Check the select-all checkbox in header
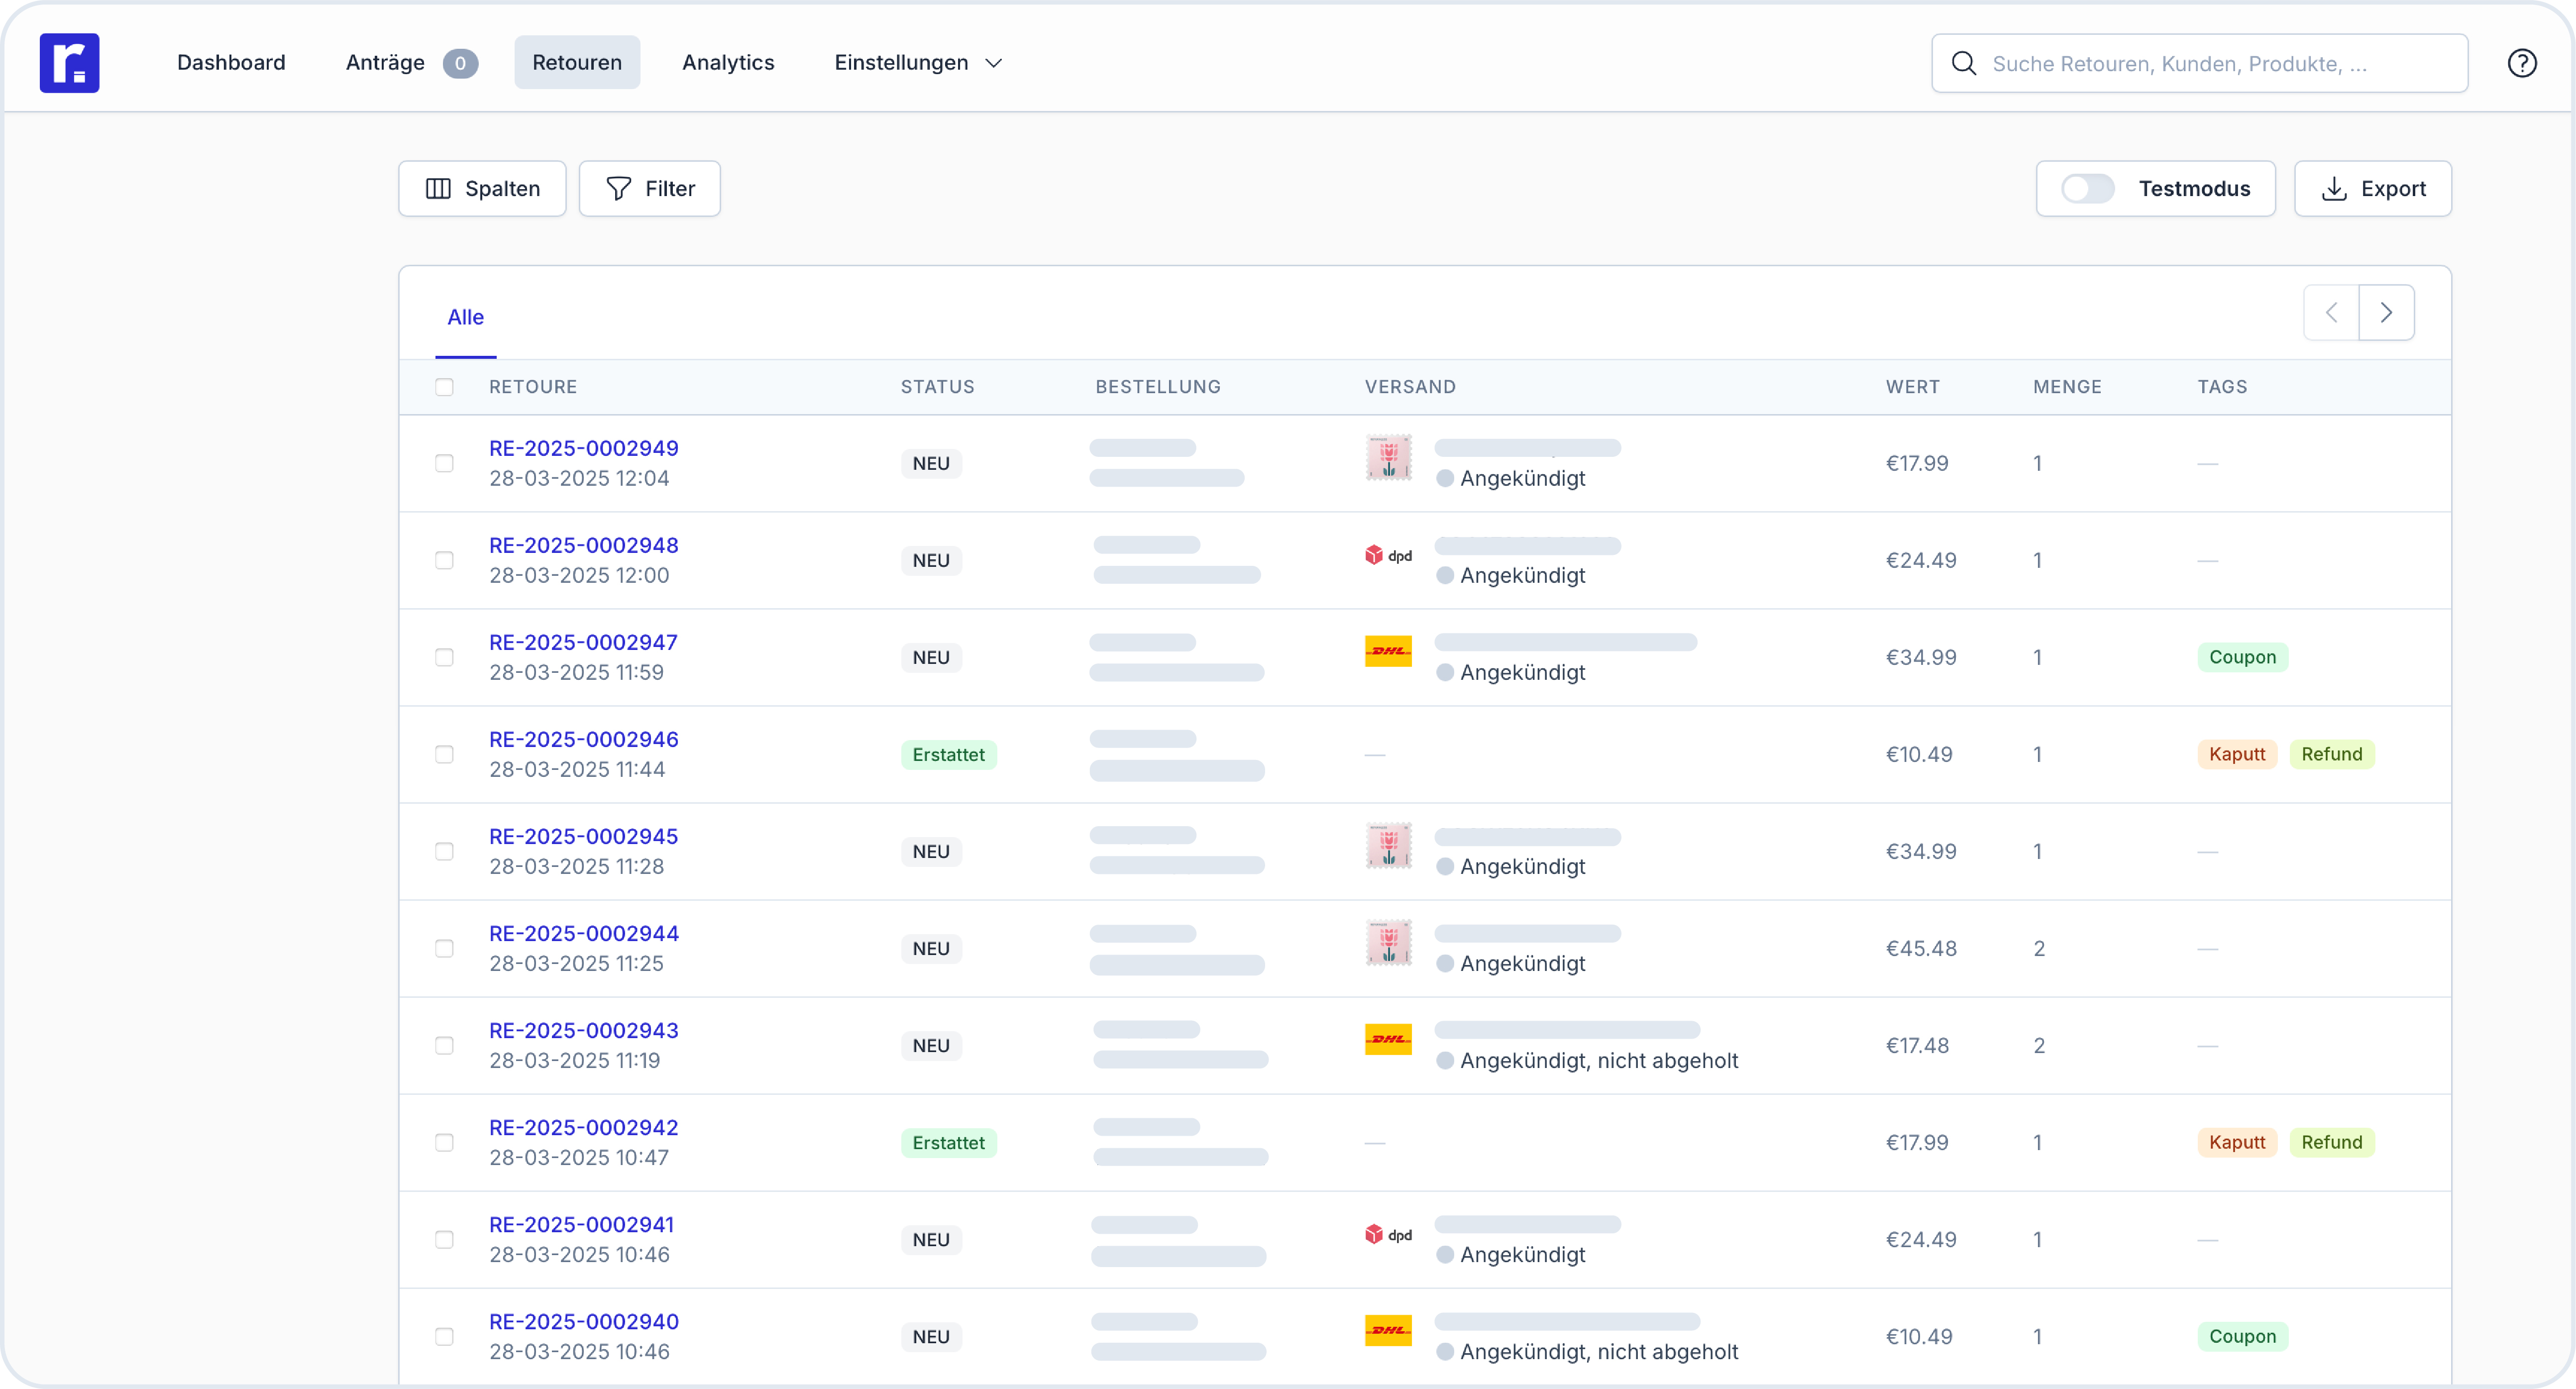This screenshot has height=1389, width=2576. pyautogui.click(x=444, y=387)
